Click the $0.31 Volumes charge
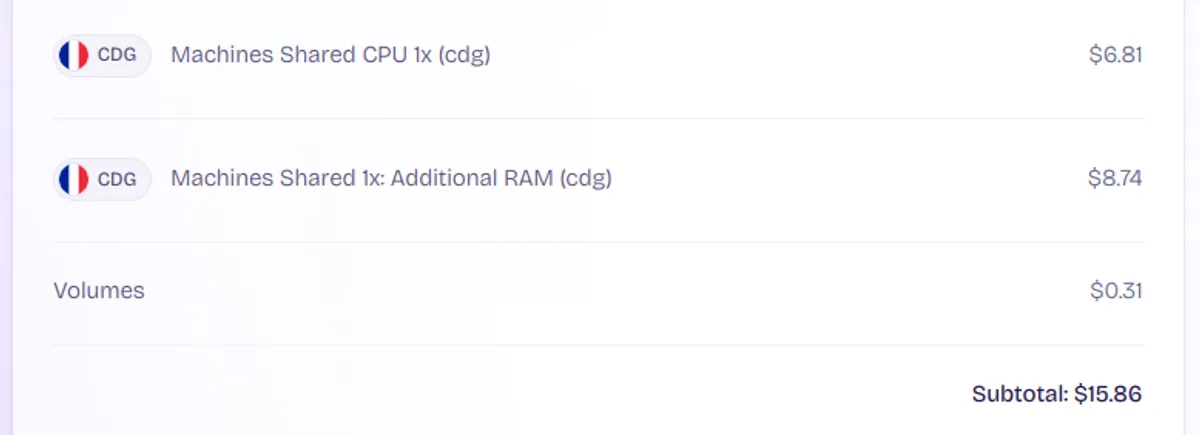Viewport: 1200px width, 435px height. click(1116, 291)
